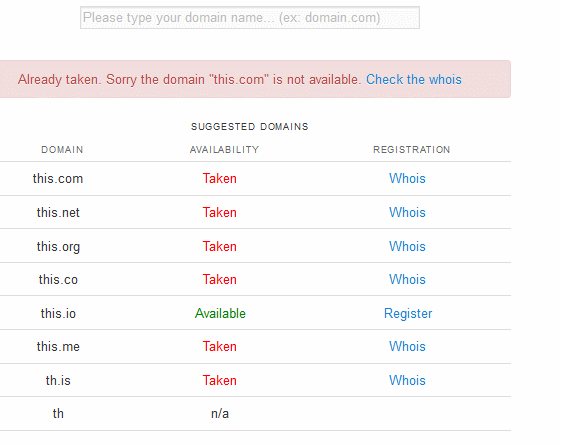Open Whois for this.net
Image resolution: width=561 pixels, height=445 pixels.
click(407, 212)
